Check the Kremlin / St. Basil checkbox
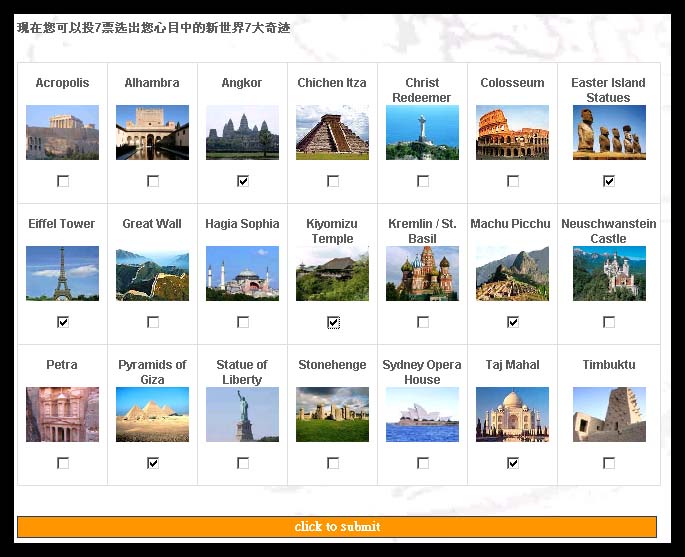 point(423,322)
